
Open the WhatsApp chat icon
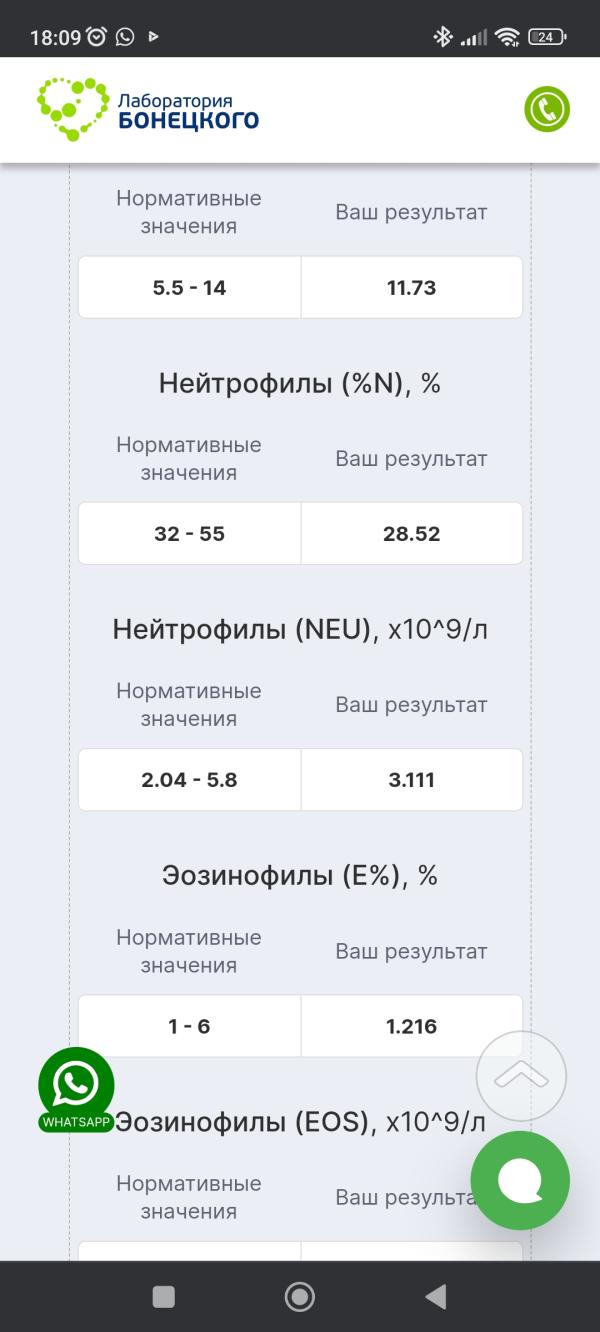pyautogui.click(x=76, y=1090)
